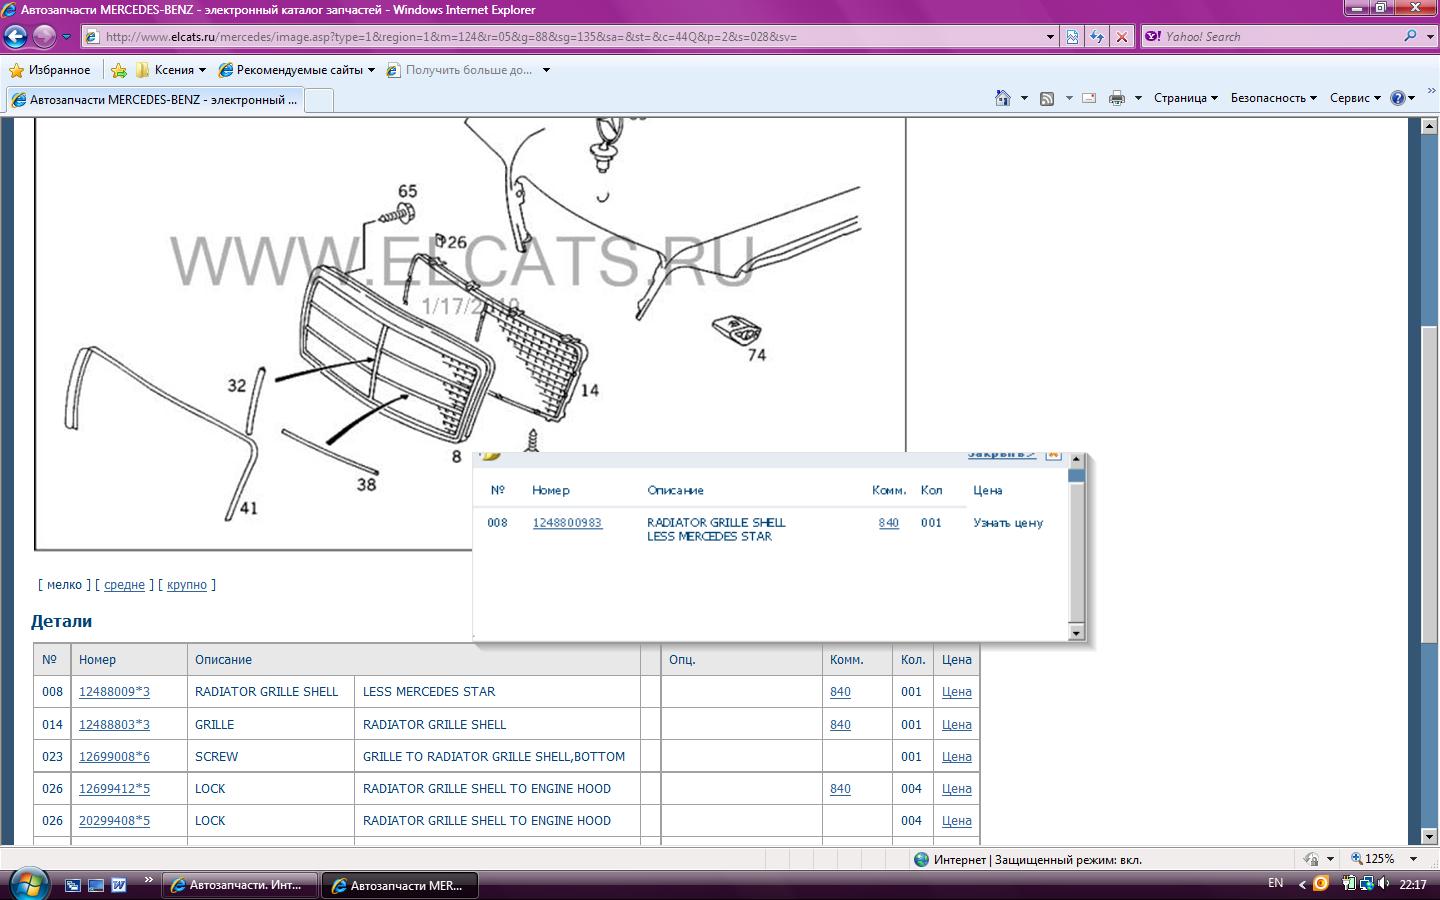Viewport: 1440px width, 900px height.
Task: Click Цена link for GRILLE row 014
Action: click(x=956, y=725)
